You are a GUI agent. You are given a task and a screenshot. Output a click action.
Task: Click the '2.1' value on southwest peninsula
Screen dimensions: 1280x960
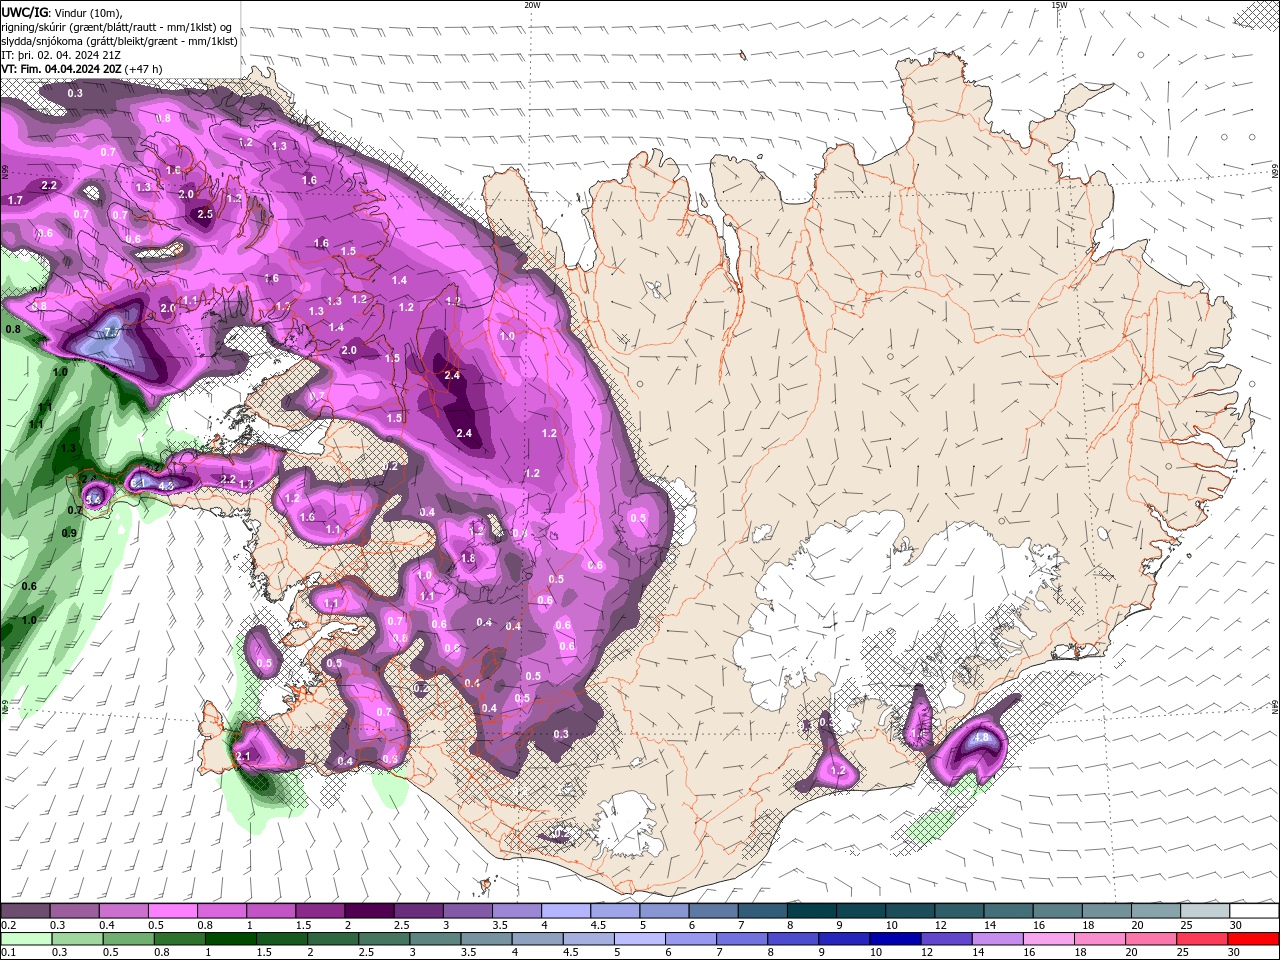click(242, 757)
